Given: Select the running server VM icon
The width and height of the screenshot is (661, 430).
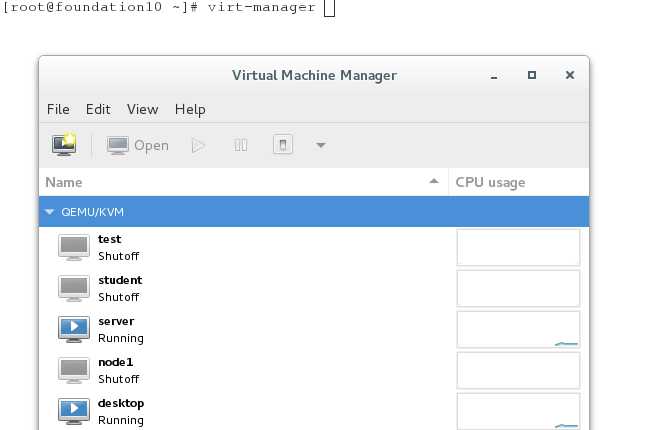Looking at the screenshot, I should 74,329.
